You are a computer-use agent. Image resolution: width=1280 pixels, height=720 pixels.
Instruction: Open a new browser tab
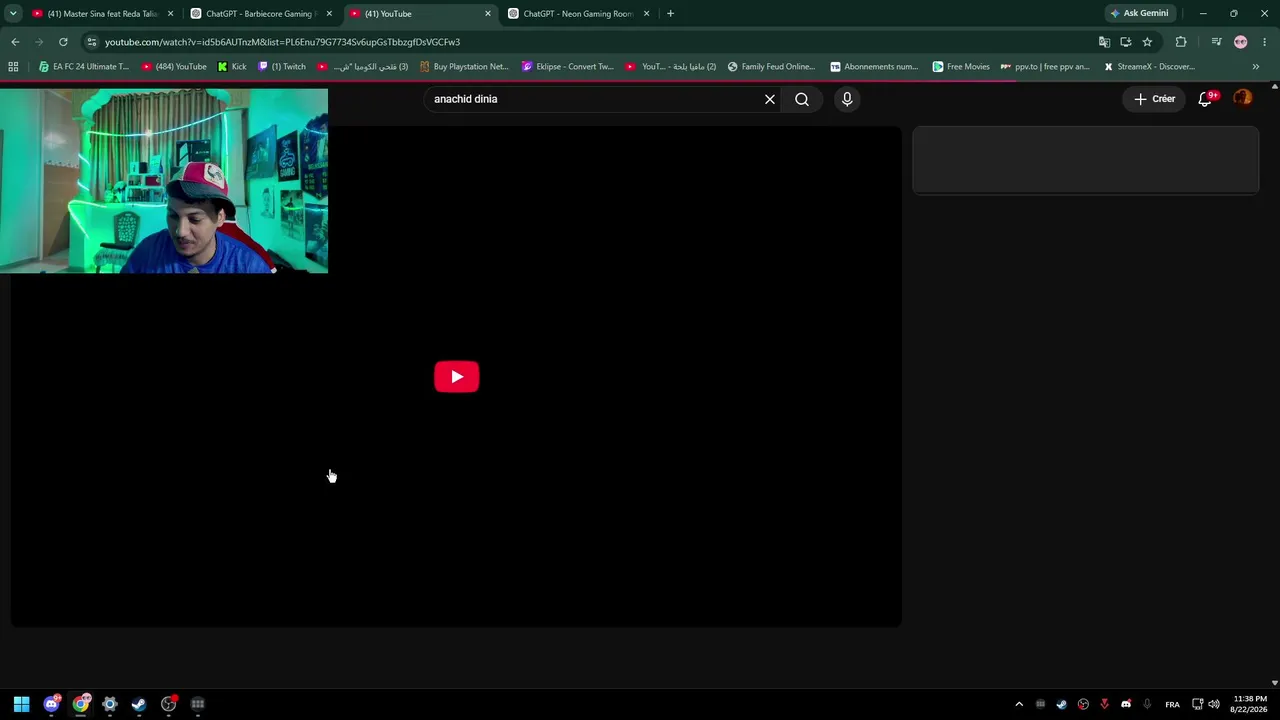[670, 14]
